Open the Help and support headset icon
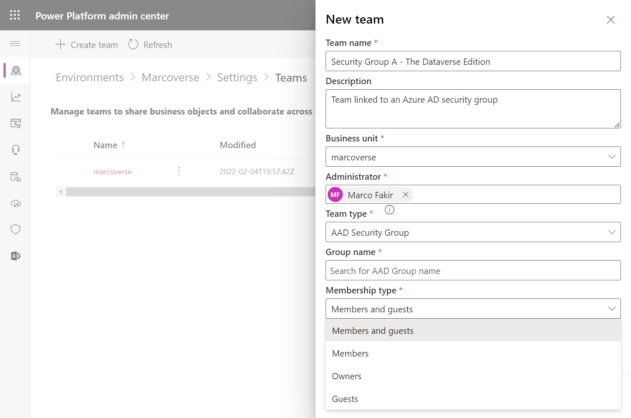631x418 pixels. (16, 150)
